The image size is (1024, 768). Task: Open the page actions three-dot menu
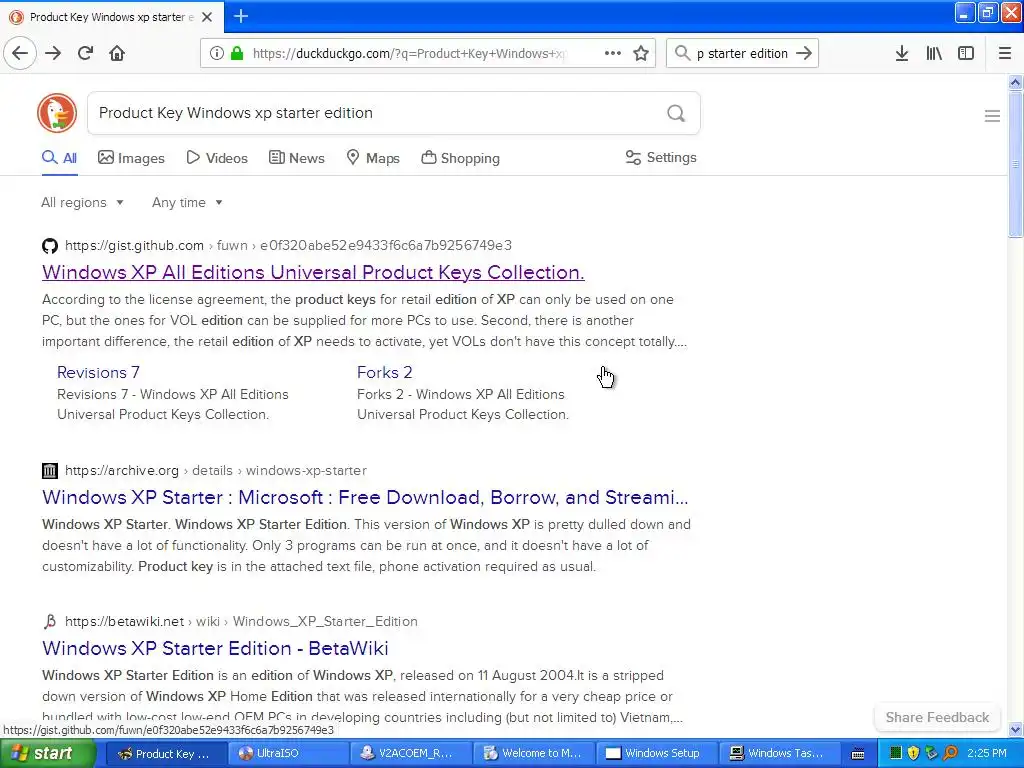[x=613, y=54]
